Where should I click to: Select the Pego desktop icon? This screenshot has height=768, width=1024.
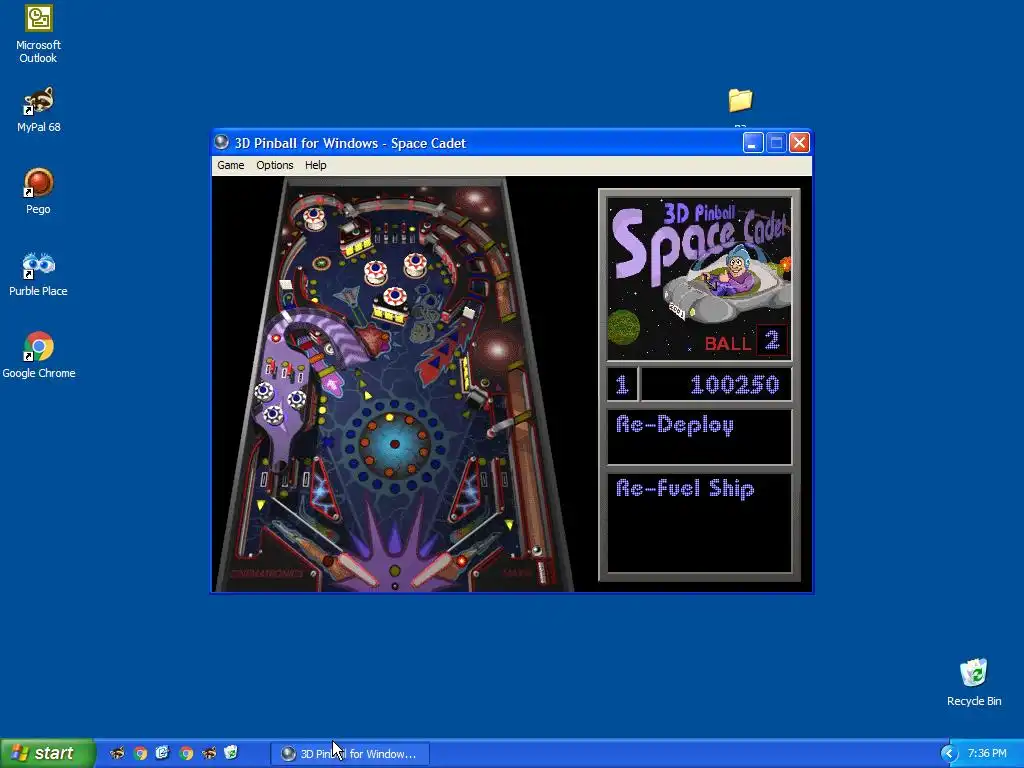(39, 191)
